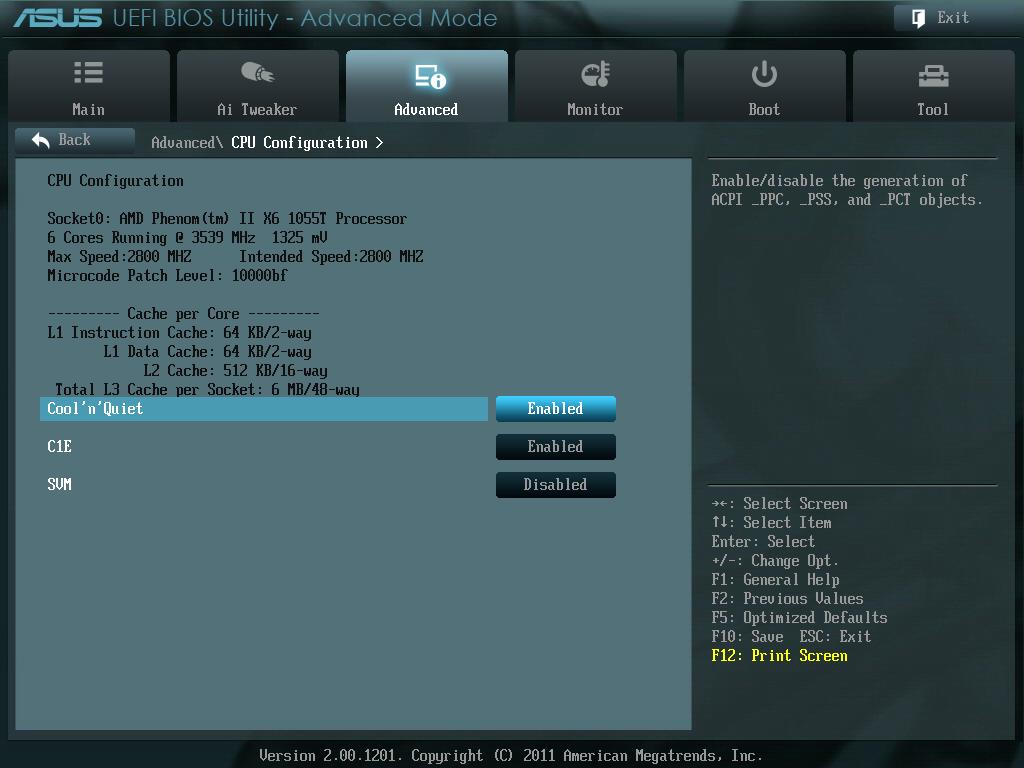Select the Cool'n'Quiet setting row

264,409
